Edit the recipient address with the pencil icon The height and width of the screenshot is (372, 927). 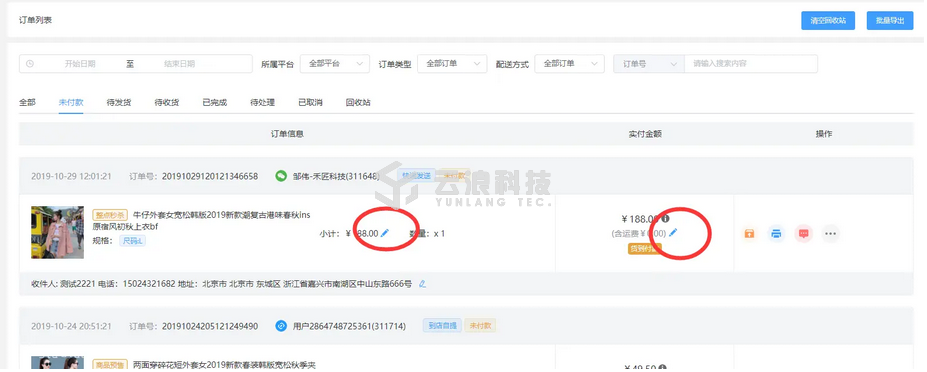coord(422,284)
